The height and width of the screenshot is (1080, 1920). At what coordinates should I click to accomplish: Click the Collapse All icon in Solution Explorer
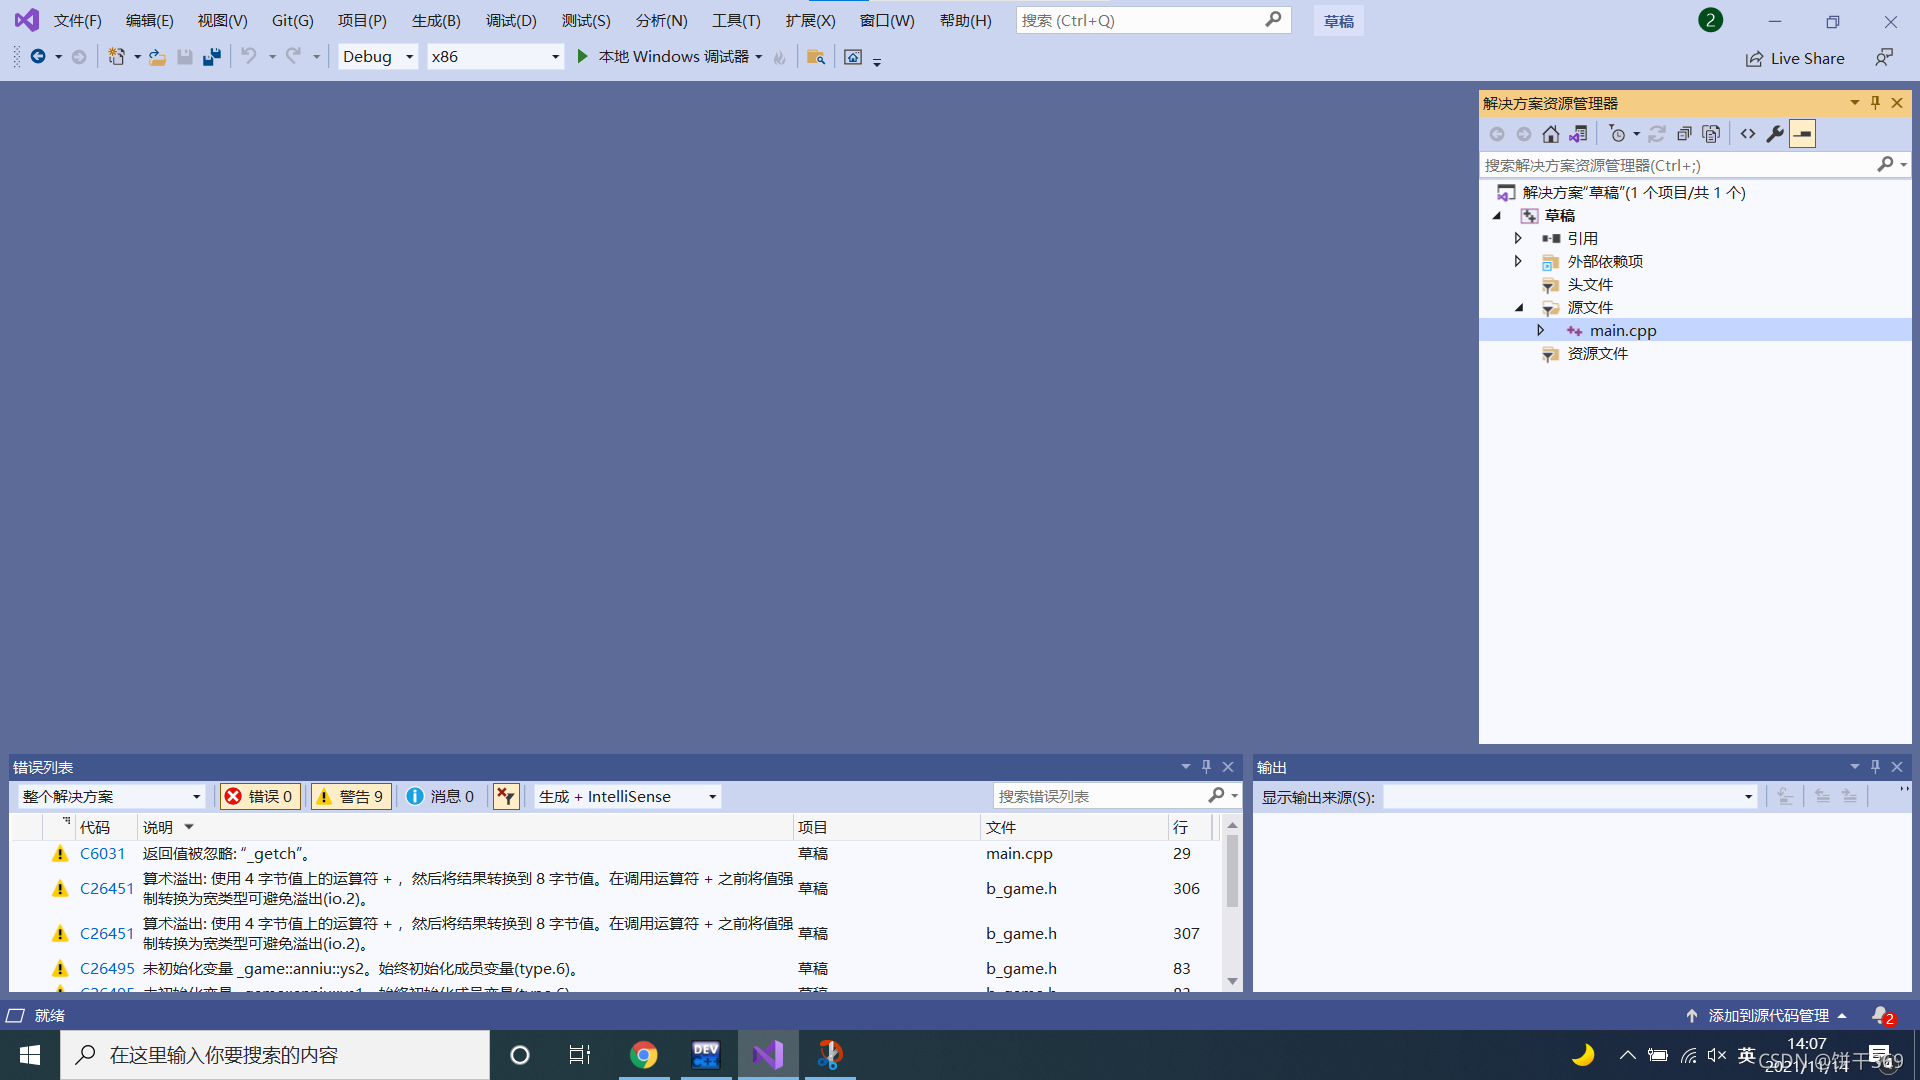[1684, 134]
